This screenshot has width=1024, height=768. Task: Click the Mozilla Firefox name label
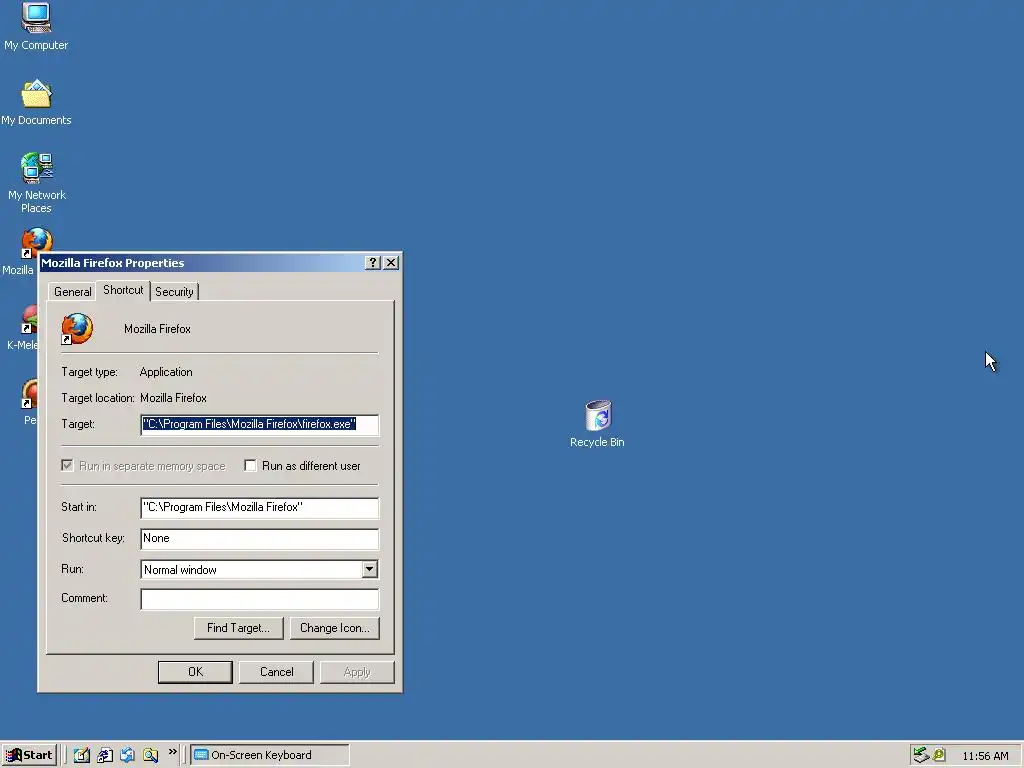157,329
